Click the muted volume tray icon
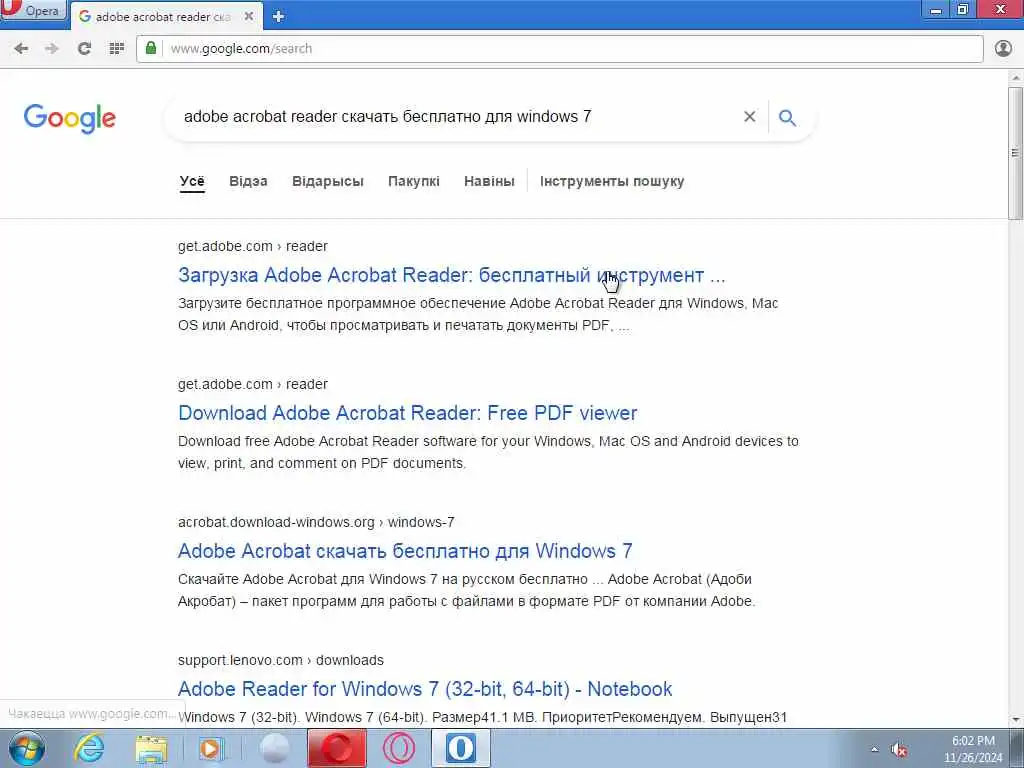This screenshot has width=1024, height=768. pos(899,749)
